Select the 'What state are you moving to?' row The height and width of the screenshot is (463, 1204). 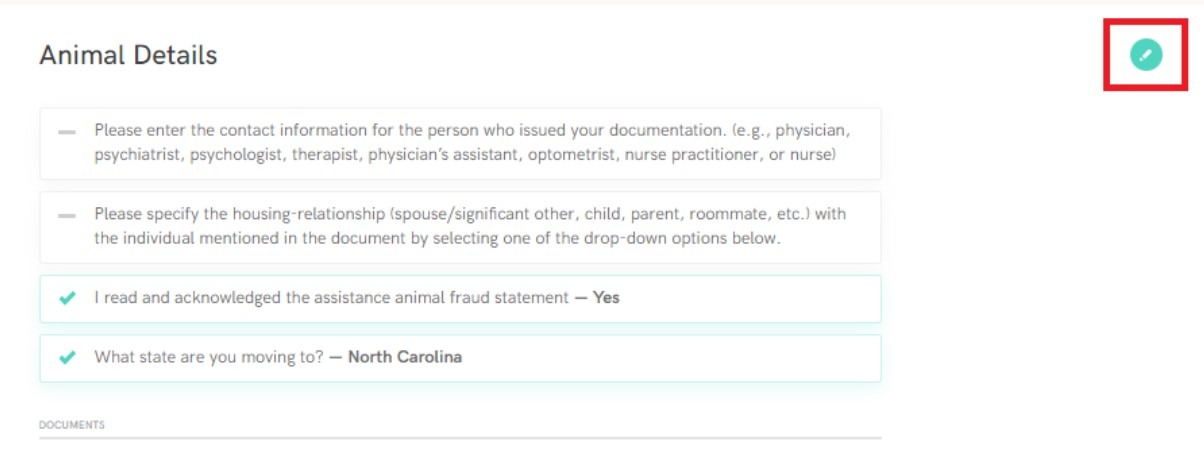pos(460,358)
